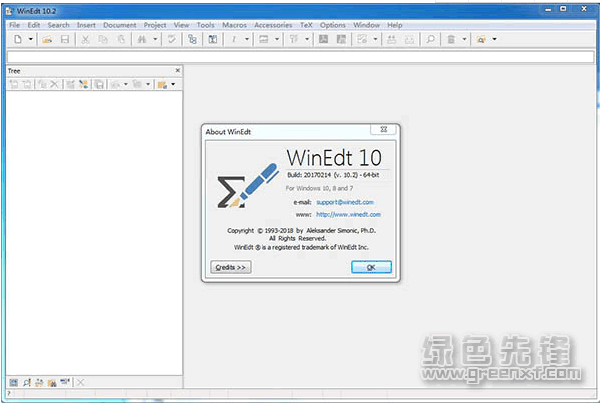Viewport: 600px width, 408px height.
Task: Click the grey X icon below Tree panel
Action: point(80,382)
